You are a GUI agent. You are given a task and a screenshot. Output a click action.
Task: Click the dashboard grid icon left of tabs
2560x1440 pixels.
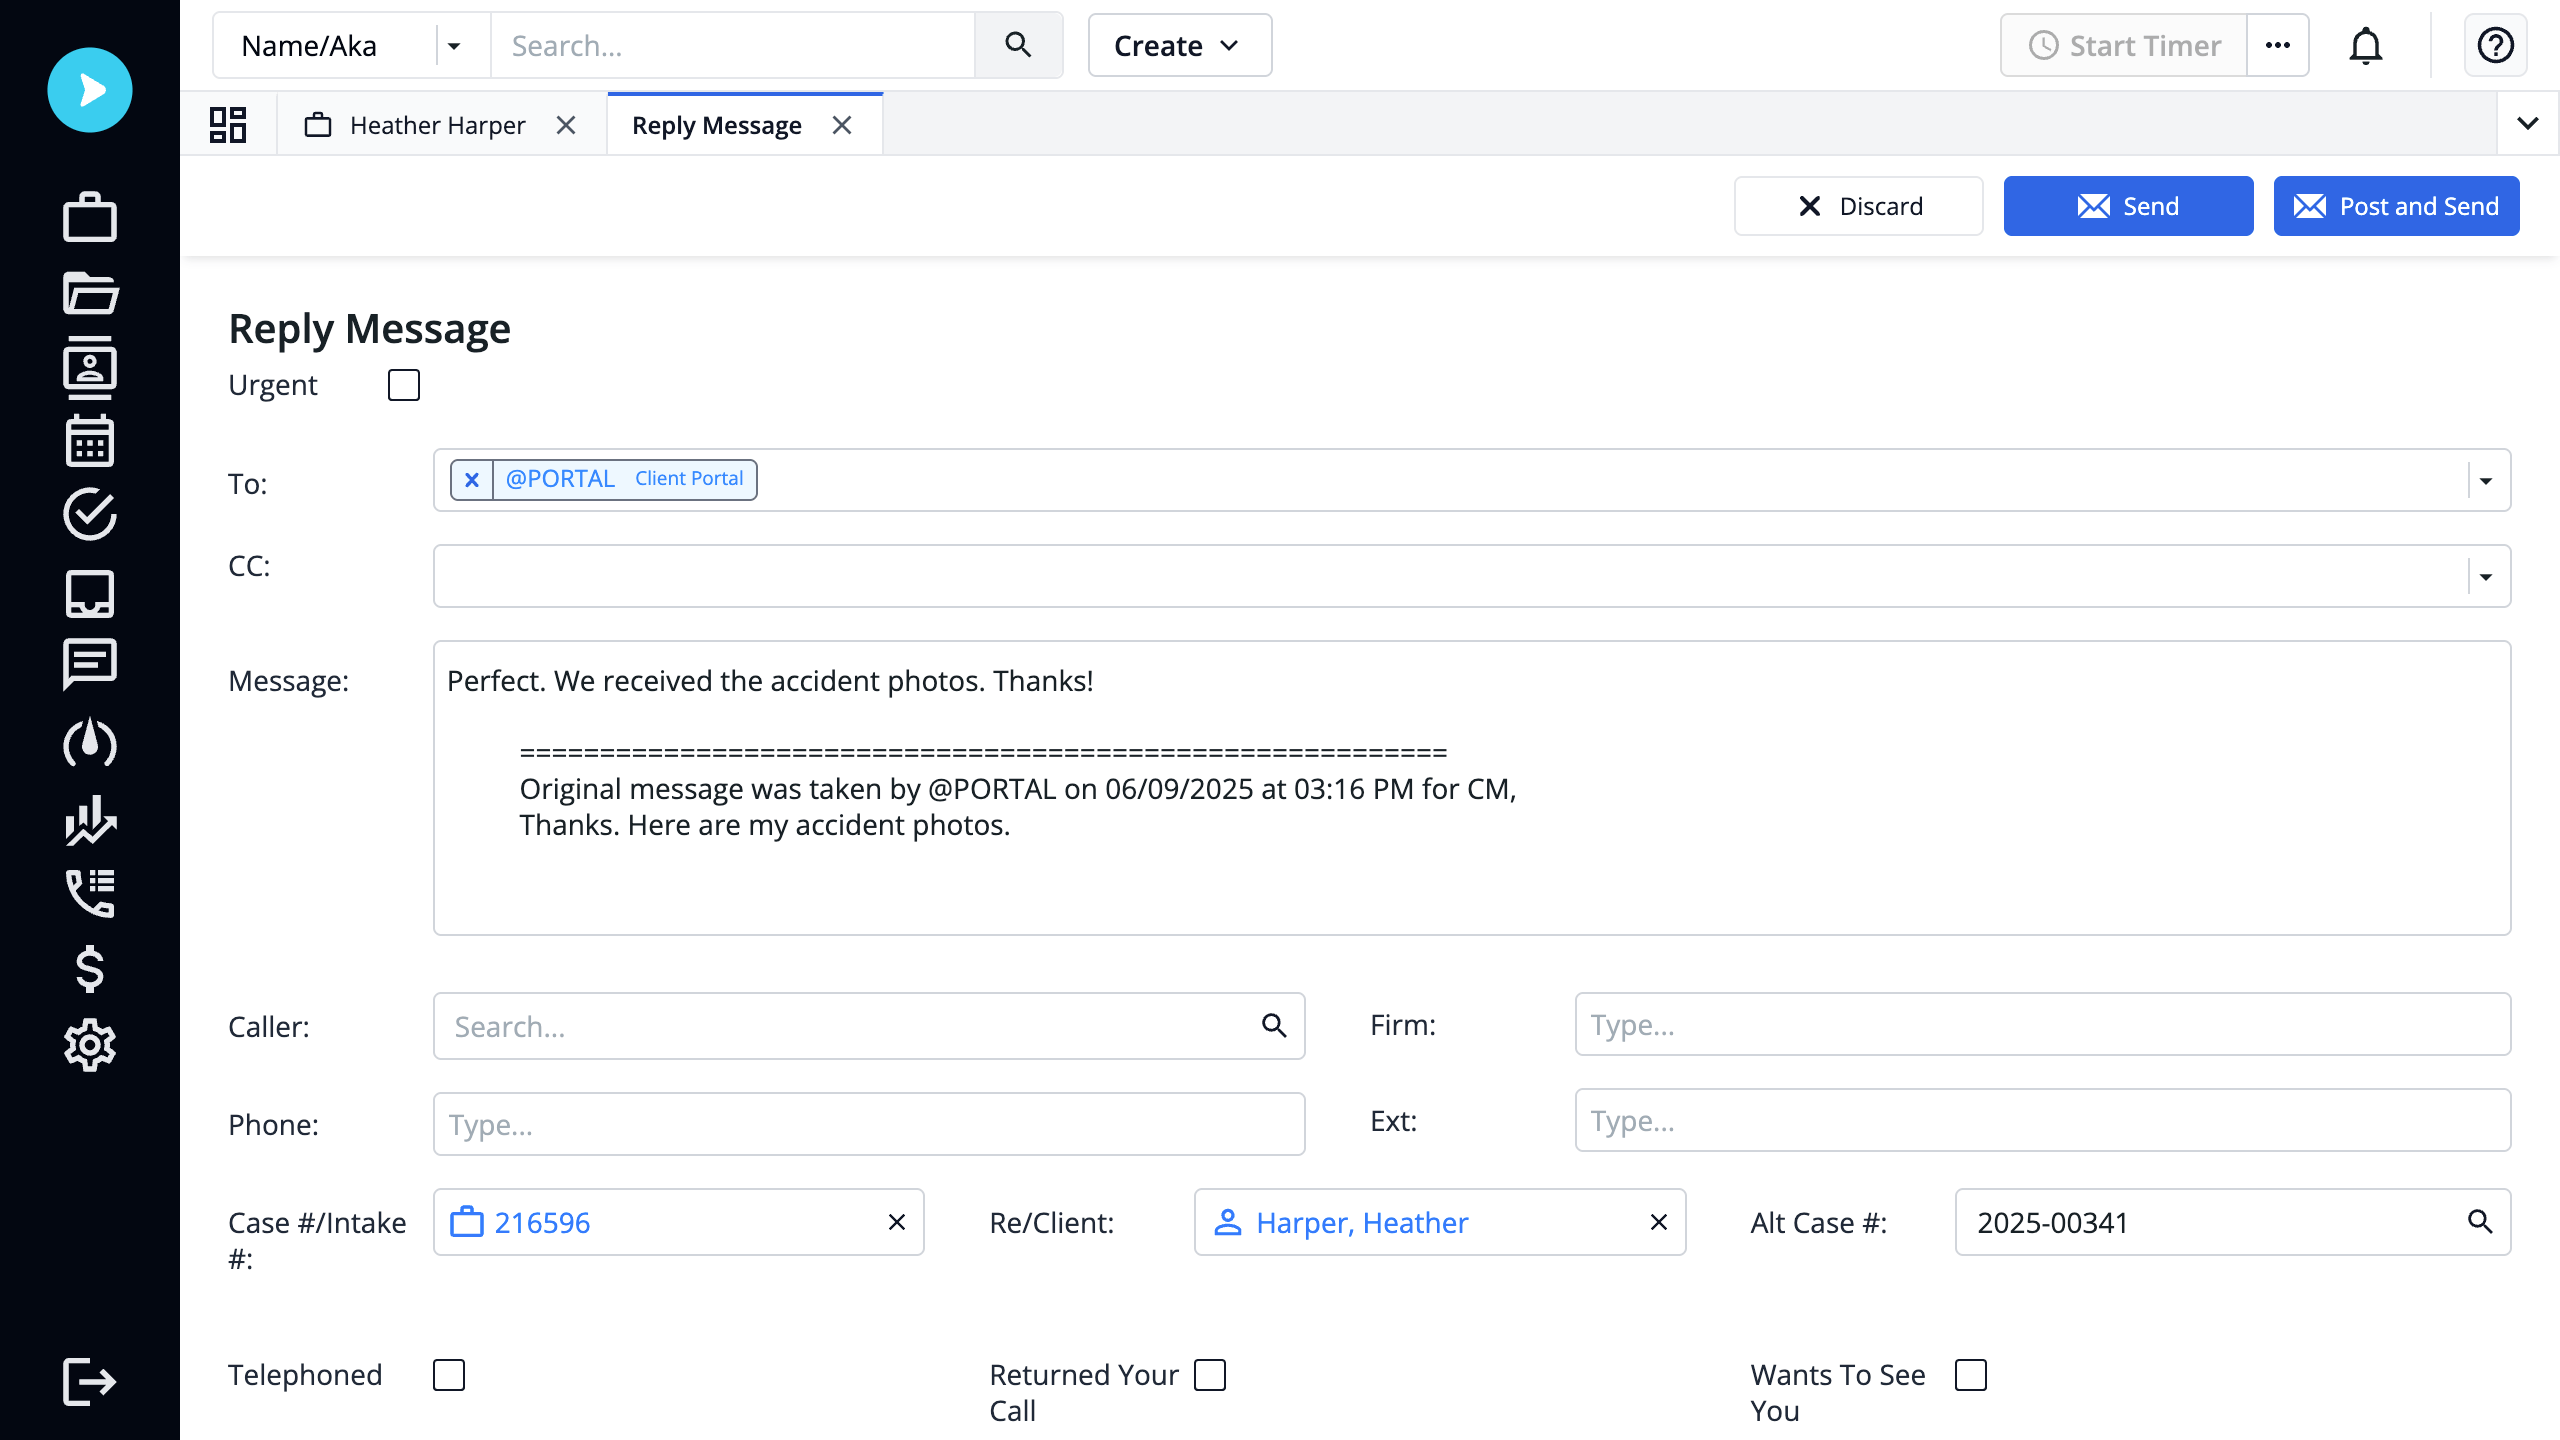click(227, 123)
